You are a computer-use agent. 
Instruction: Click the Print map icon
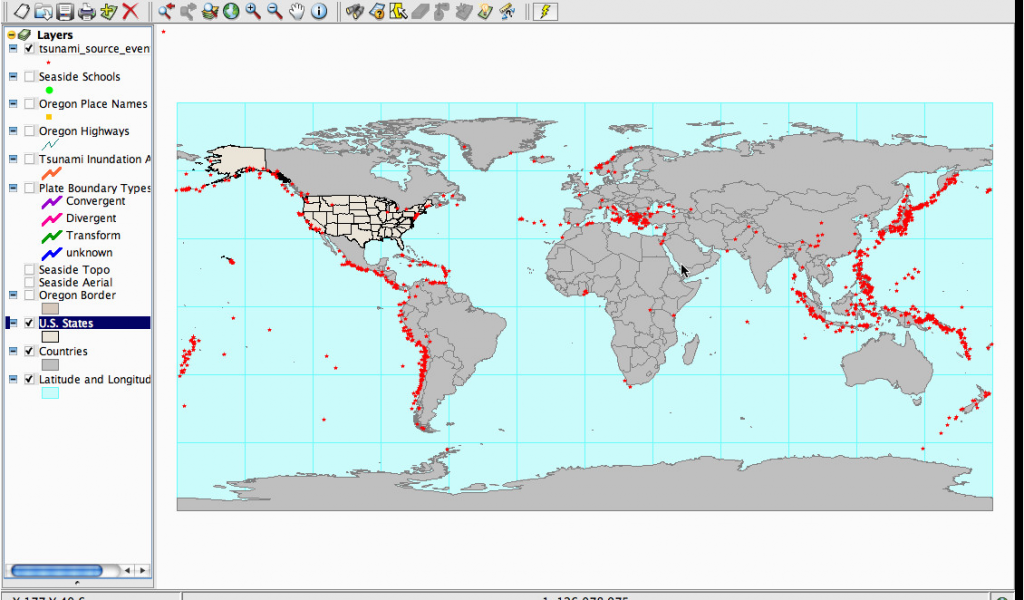click(87, 11)
